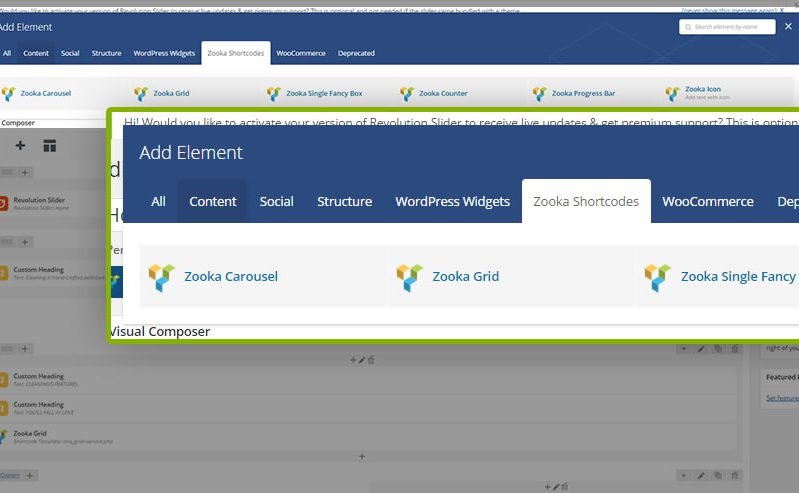Click the plus icon on the row above the first Custom Heading
Viewport: 799px width, 493px height.
click(24, 242)
